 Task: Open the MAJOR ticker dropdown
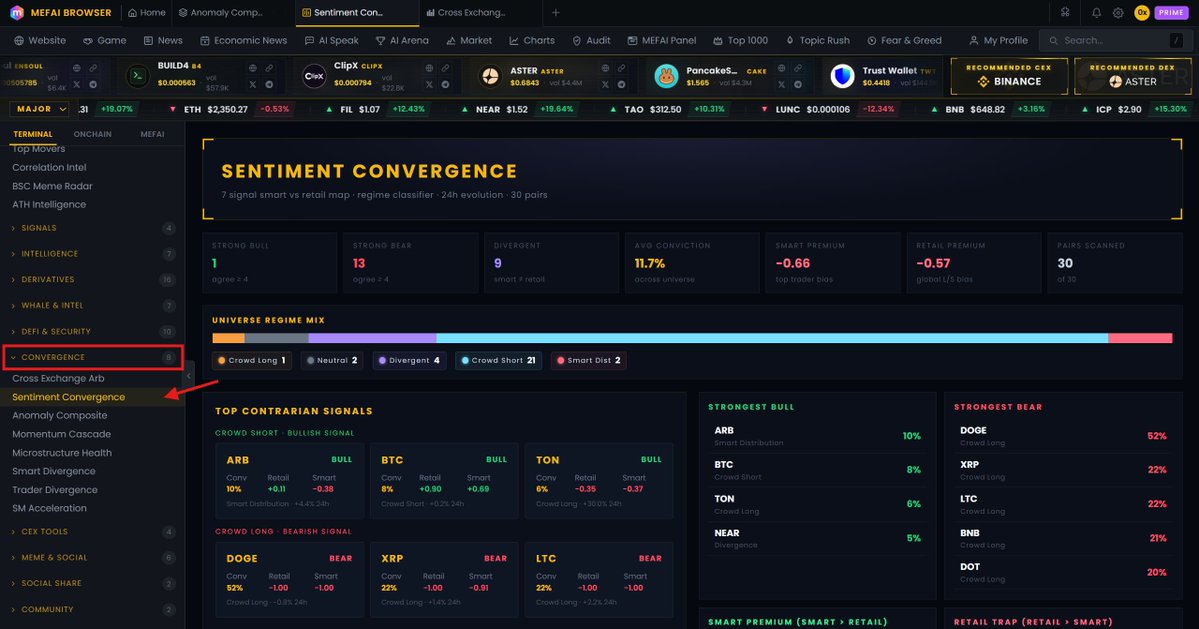pyautogui.click(x=39, y=109)
